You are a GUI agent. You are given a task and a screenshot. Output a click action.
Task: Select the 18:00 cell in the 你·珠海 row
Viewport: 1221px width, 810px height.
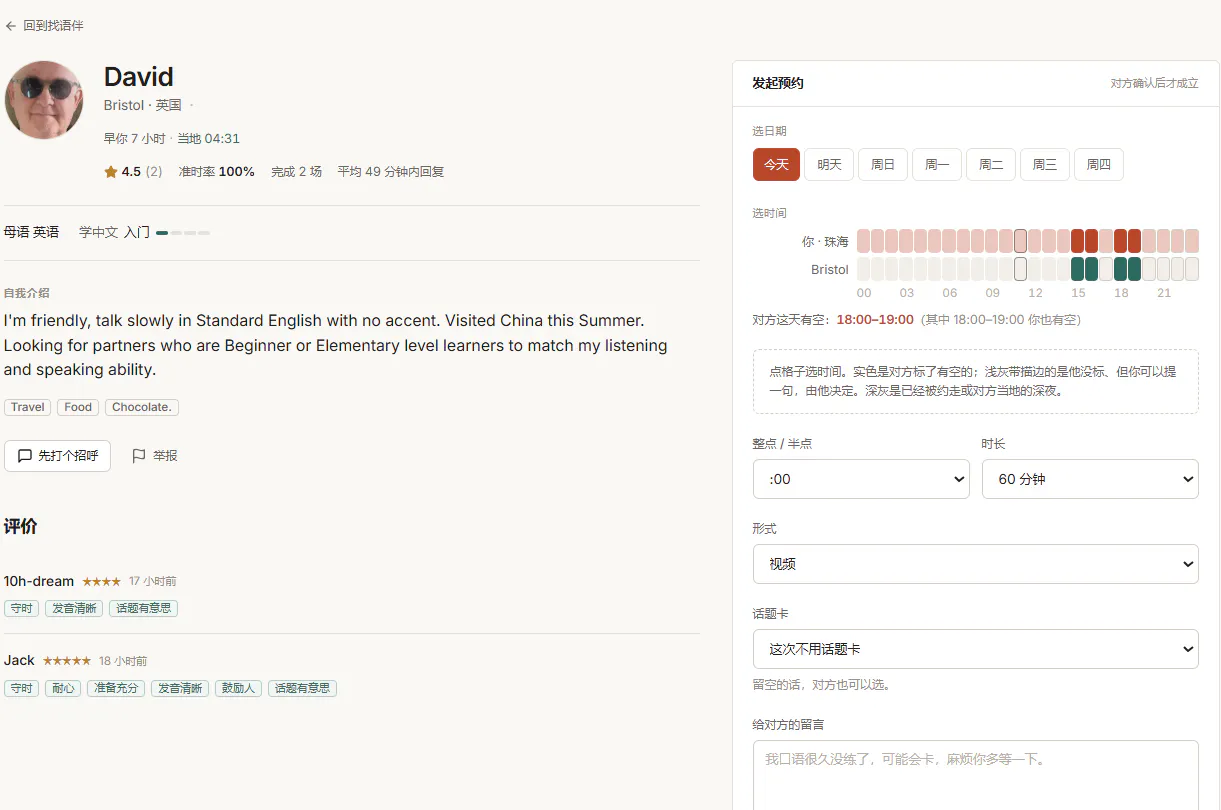[x=1121, y=241]
